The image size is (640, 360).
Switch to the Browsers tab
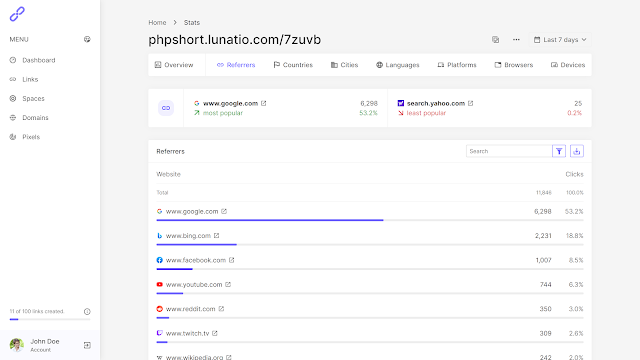[514, 65]
